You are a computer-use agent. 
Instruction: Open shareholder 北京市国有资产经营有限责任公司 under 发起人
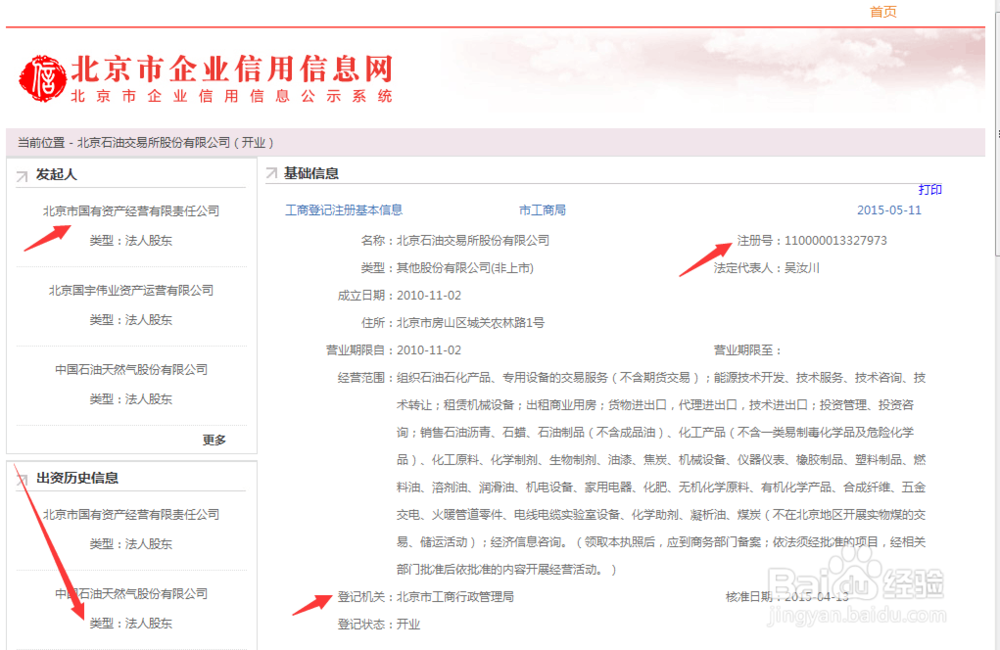tap(134, 211)
